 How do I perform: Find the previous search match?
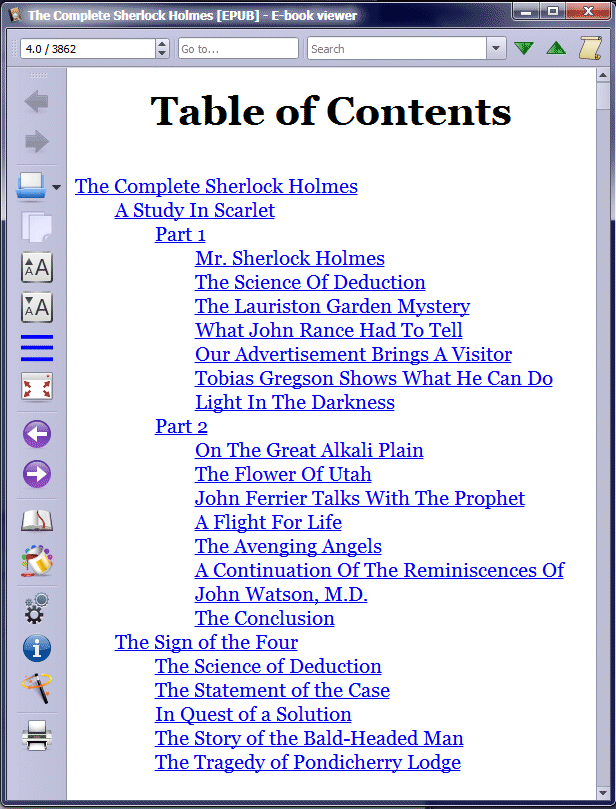click(x=556, y=48)
